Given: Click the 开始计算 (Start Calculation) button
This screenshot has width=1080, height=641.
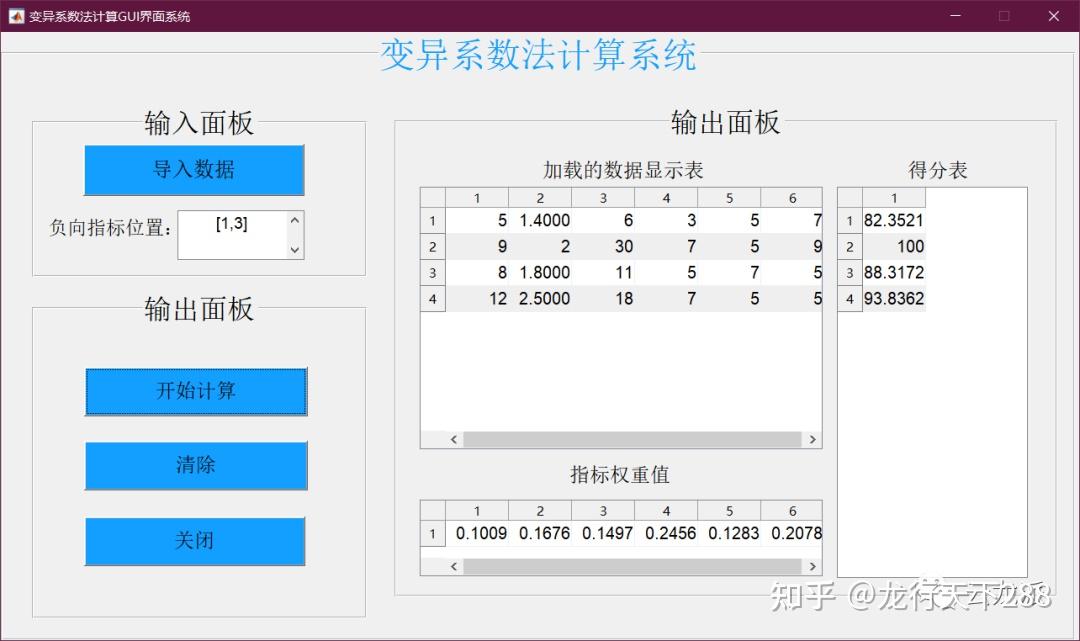Looking at the screenshot, I should (x=196, y=391).
